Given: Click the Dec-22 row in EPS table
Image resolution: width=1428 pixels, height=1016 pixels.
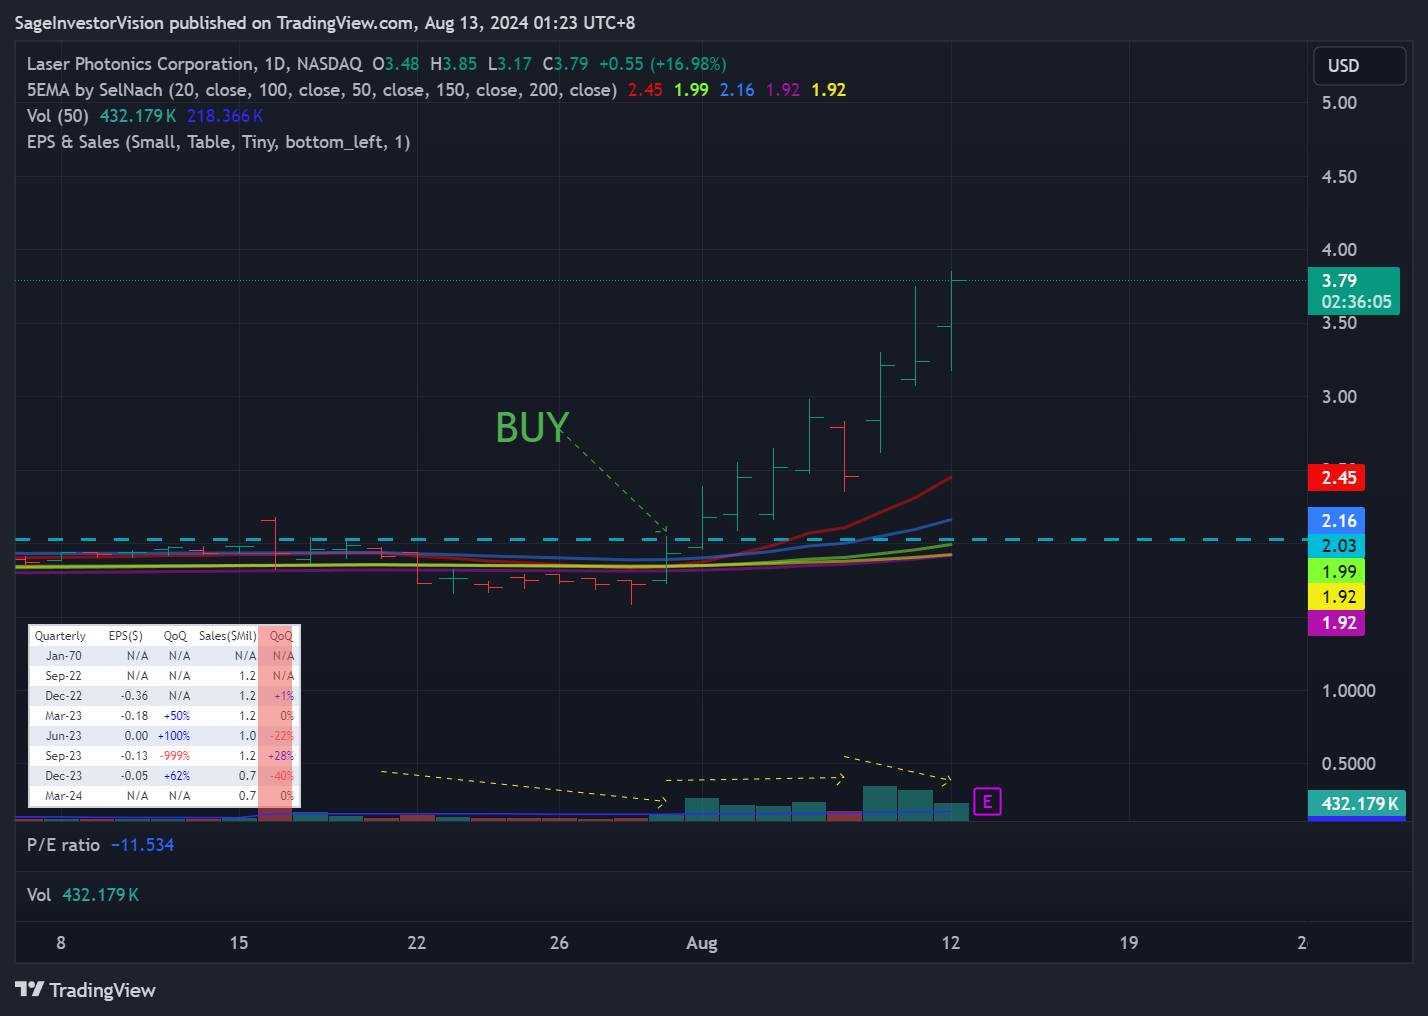Looking at the screenshot, I should click(164, 696).
